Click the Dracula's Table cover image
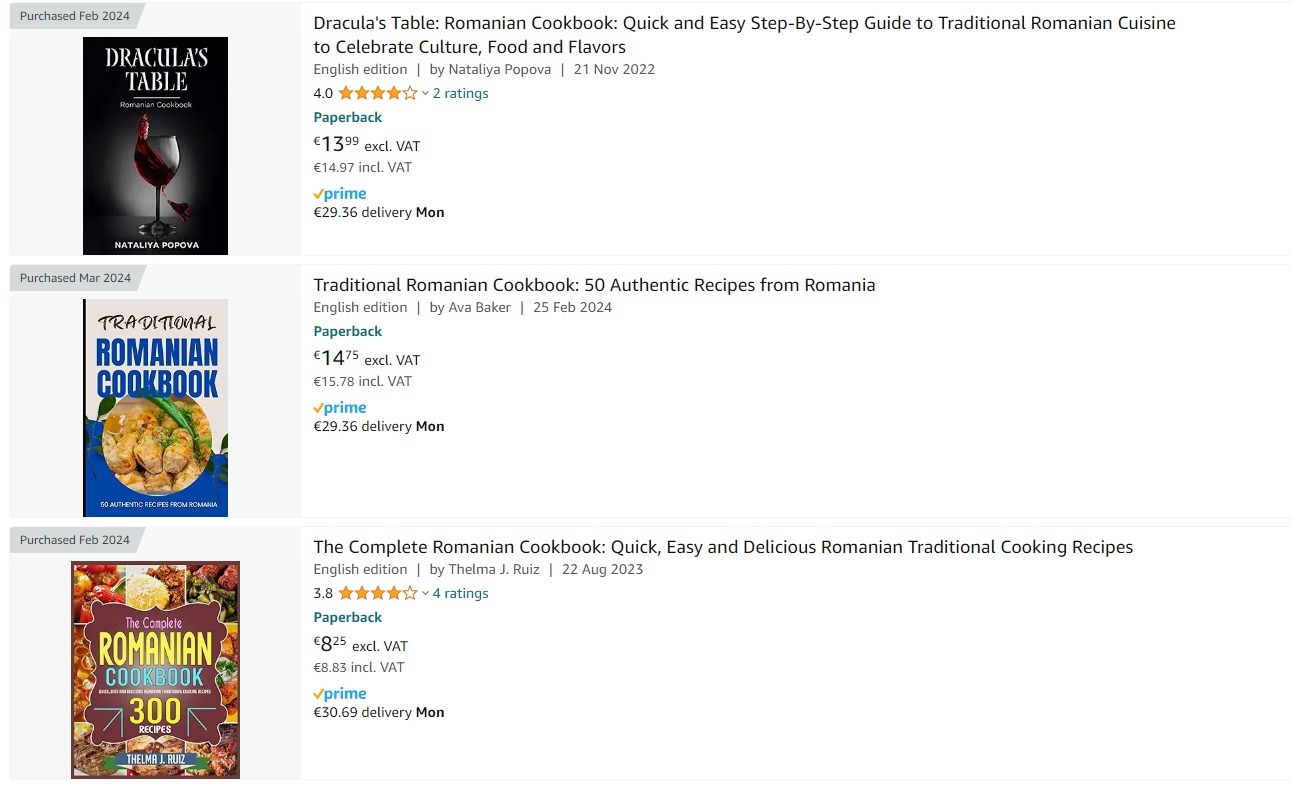 155,145
